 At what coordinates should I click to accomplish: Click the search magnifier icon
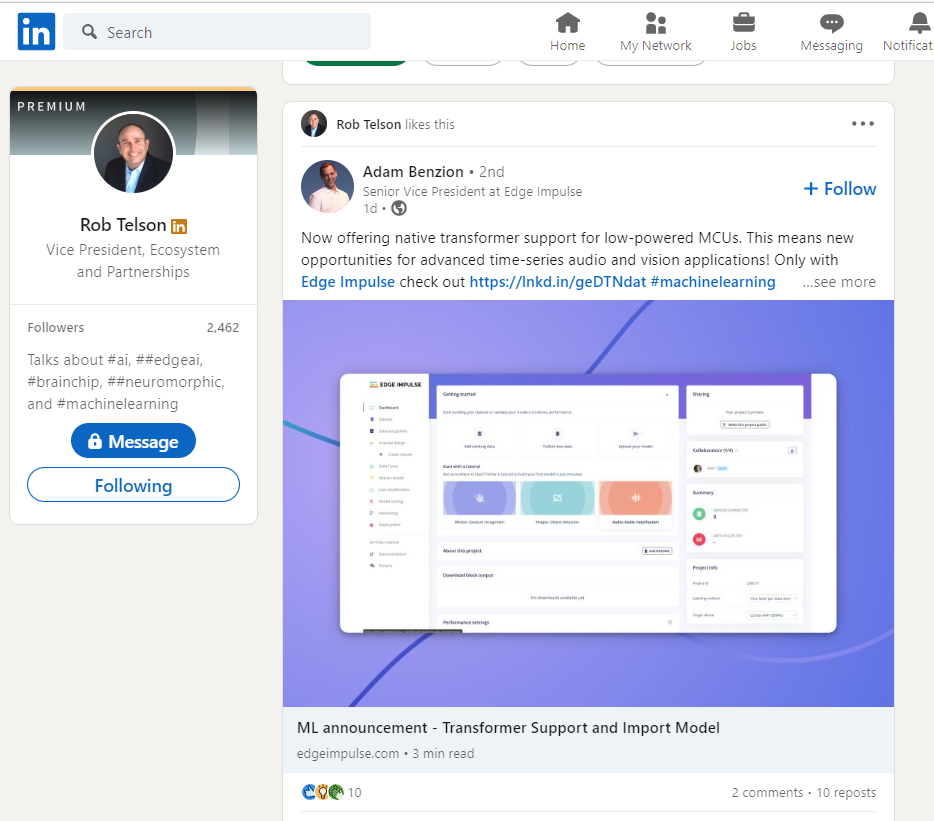coord(89,32)
